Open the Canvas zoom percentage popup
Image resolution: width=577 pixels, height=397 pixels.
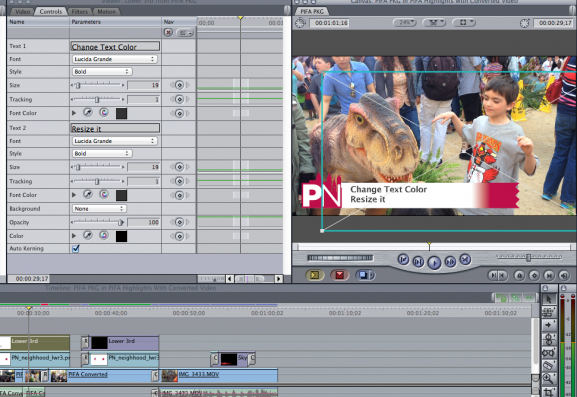404,22
